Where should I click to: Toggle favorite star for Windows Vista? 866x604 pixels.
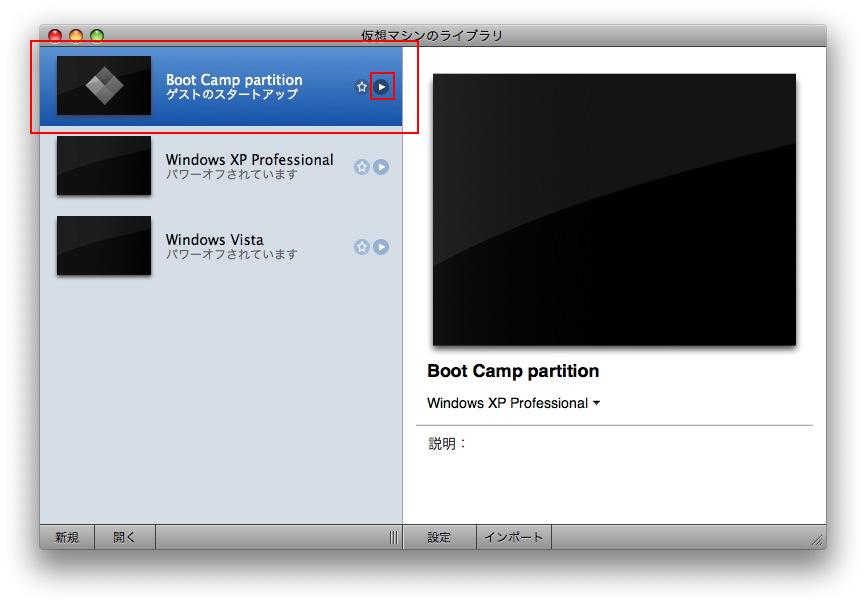point(362,247)
